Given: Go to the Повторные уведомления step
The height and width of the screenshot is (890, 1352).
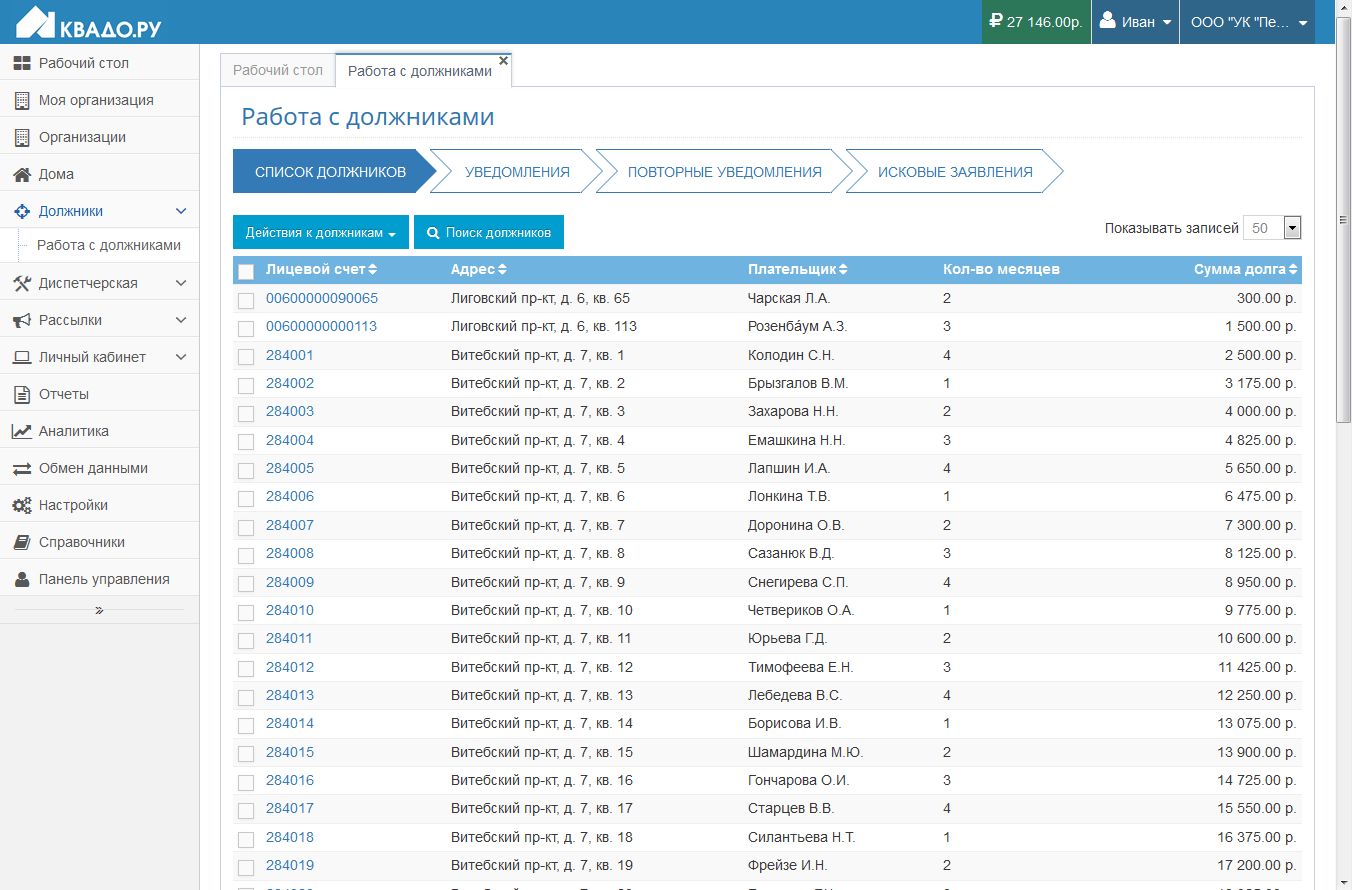Looking at the screenshot, I should [x=725, y=172].
